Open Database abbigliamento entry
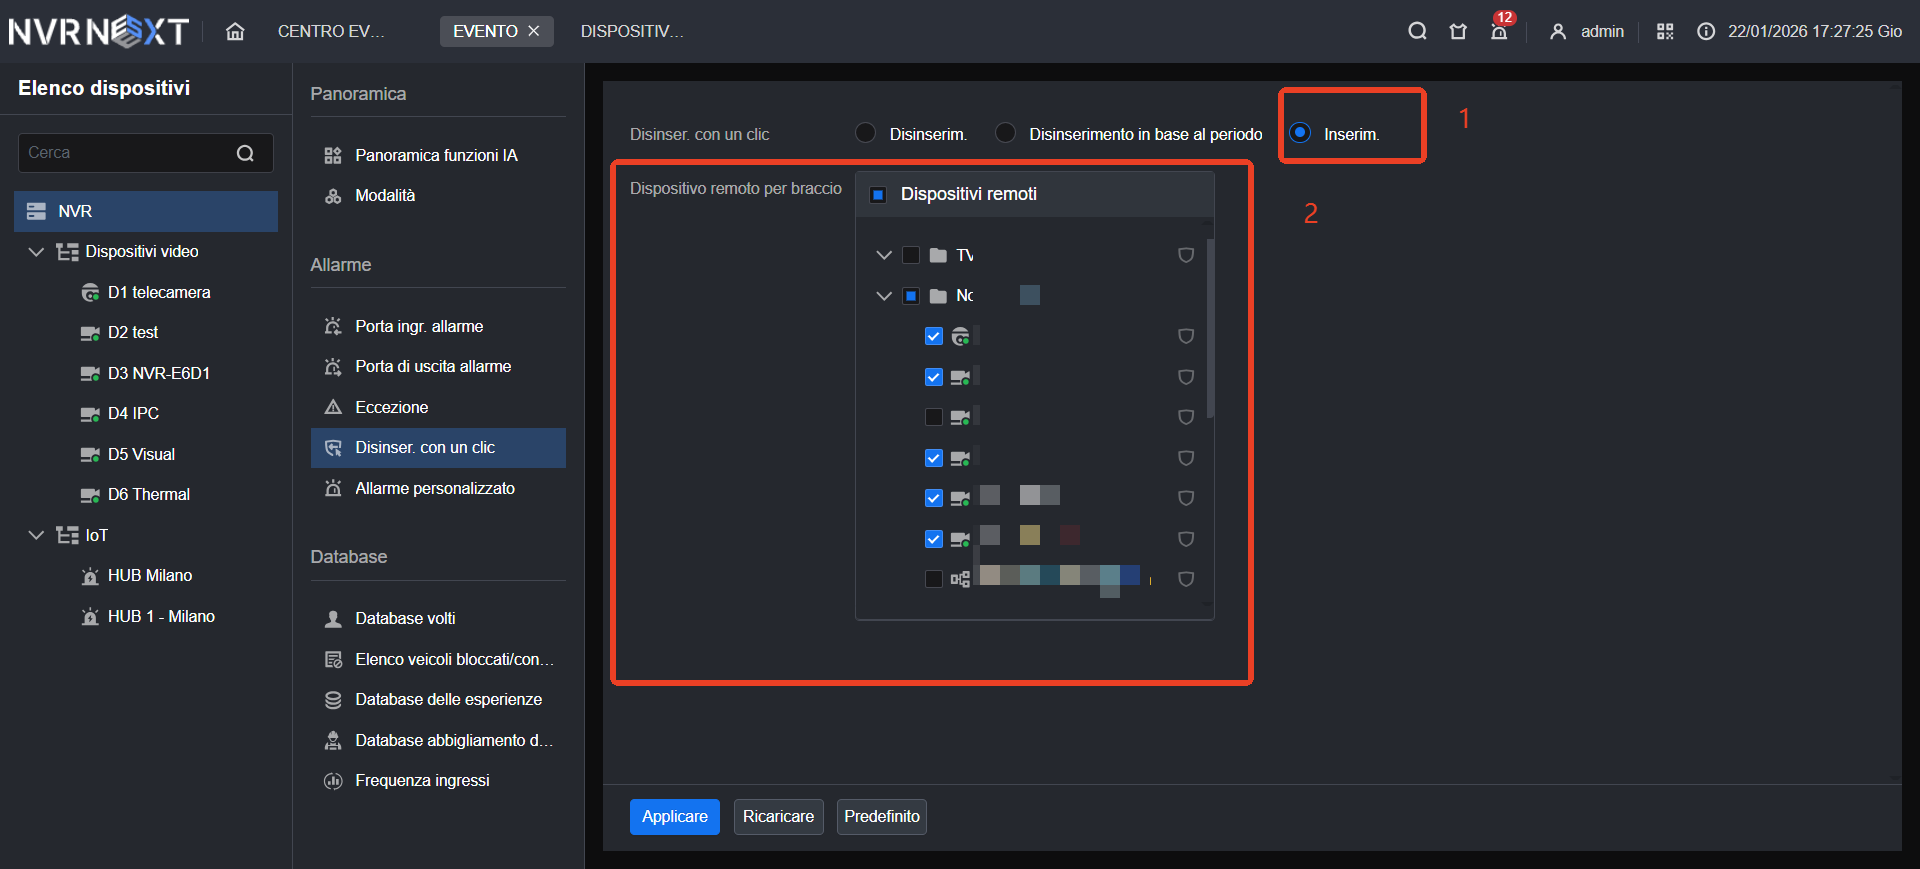This screenshot has height=869, width=1920. pyautogui.click(x=438, y=740)
